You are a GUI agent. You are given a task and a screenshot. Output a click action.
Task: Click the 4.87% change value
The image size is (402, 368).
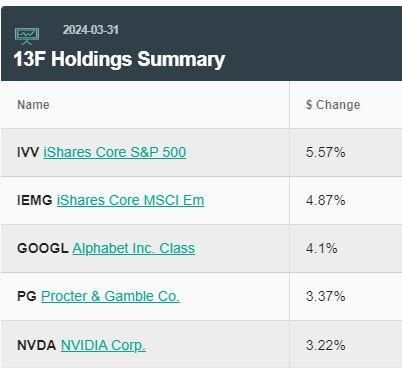(x=326, y=201)
